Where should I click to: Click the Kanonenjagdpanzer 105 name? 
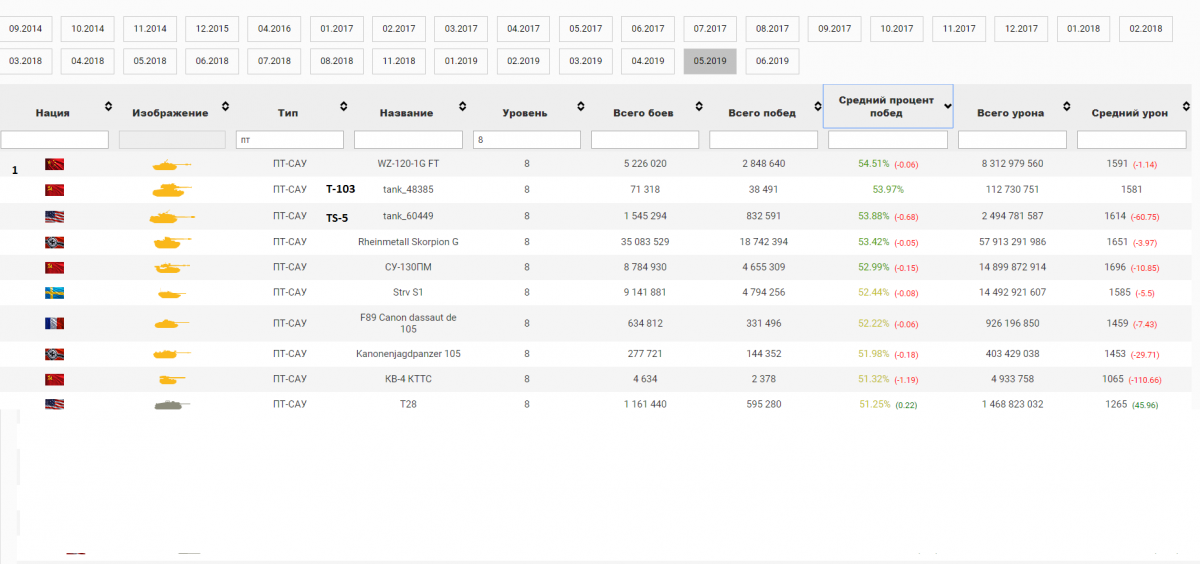tap(408, 354)
